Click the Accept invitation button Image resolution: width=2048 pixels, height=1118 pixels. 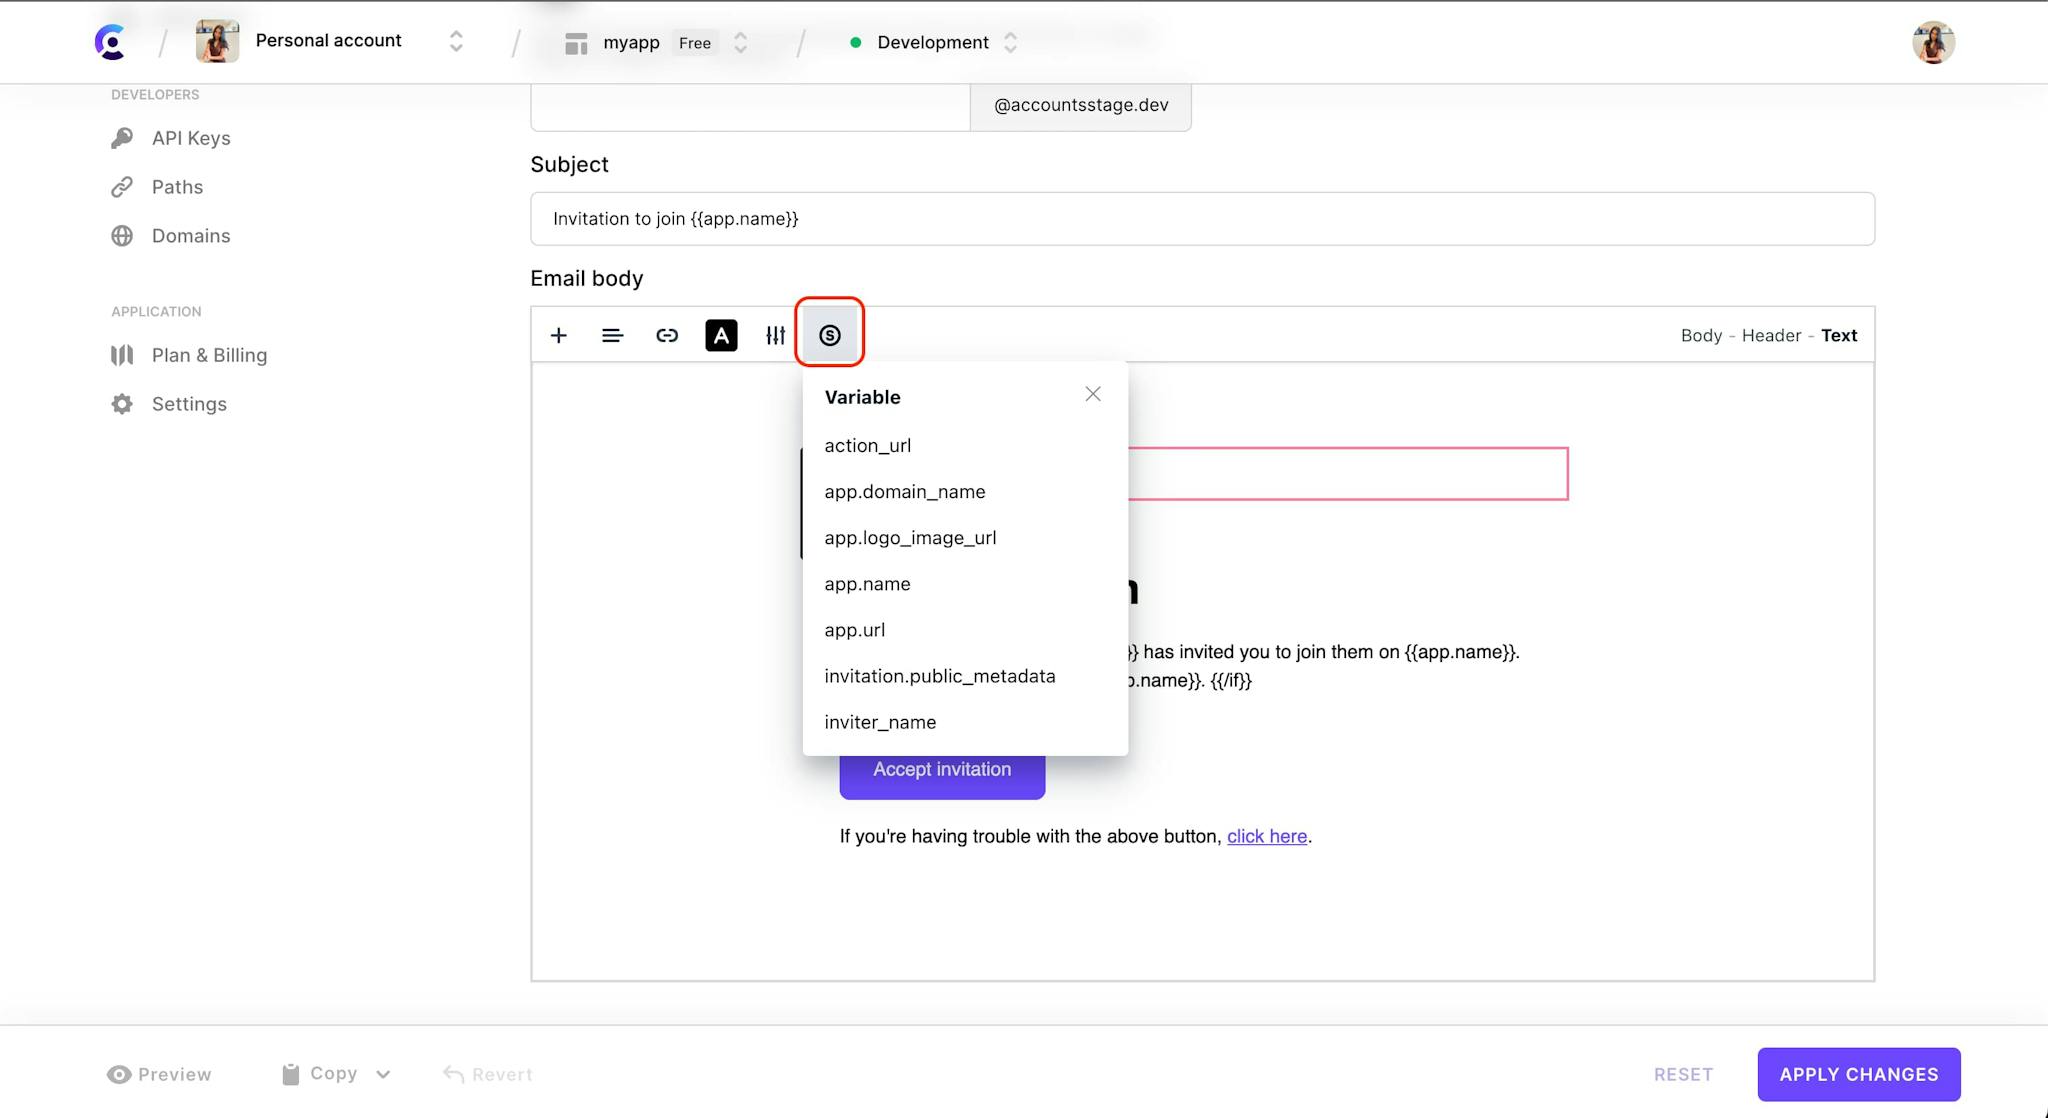[x=943, y=768]
